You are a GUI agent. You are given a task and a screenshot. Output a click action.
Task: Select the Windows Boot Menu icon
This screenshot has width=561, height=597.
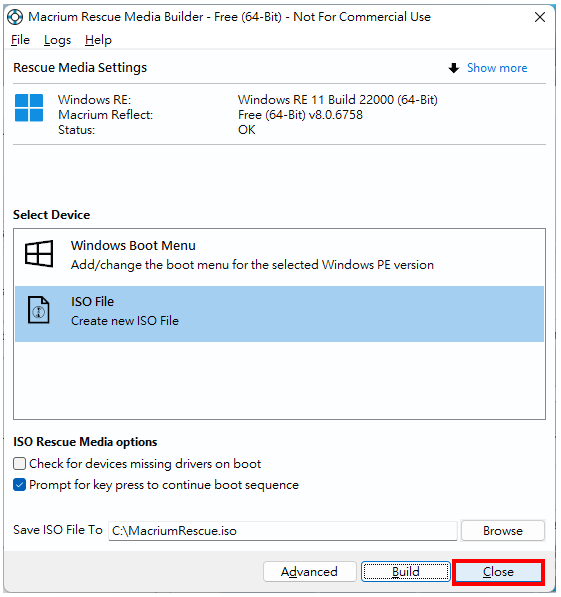pyautogui.click(x=39, y=254)
